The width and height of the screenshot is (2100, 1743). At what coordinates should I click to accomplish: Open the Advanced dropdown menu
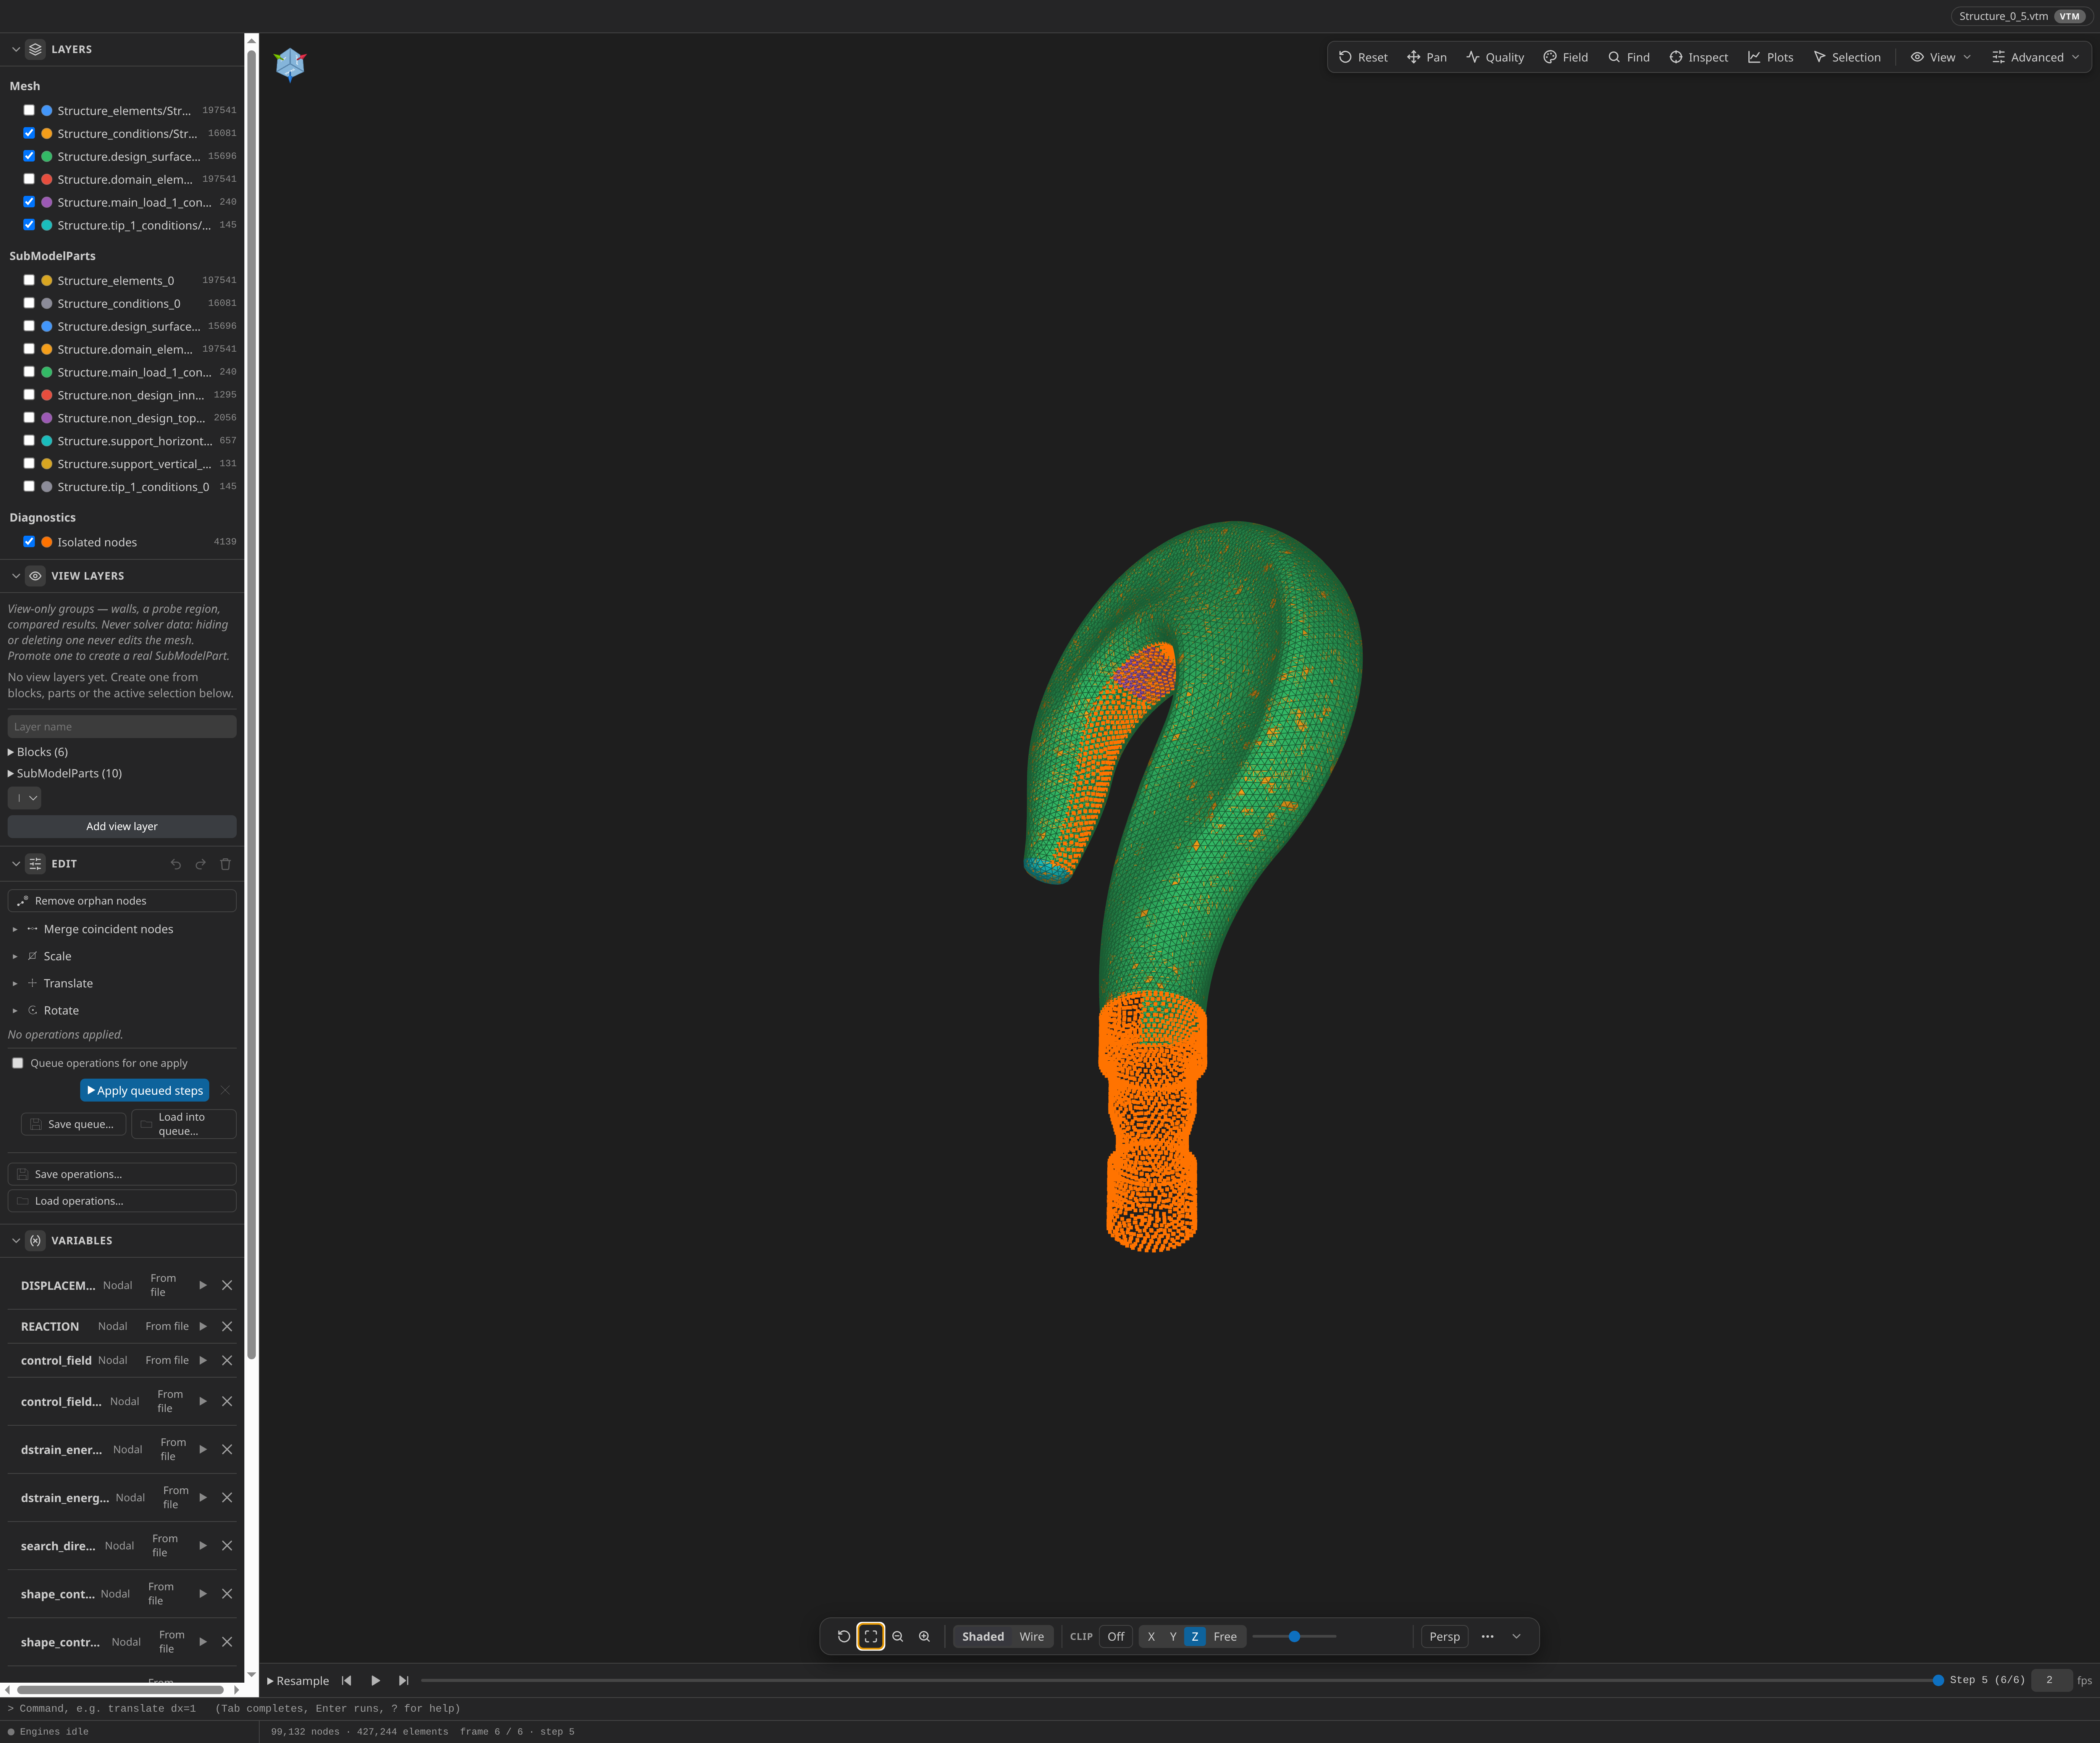tap(2035, 57)
